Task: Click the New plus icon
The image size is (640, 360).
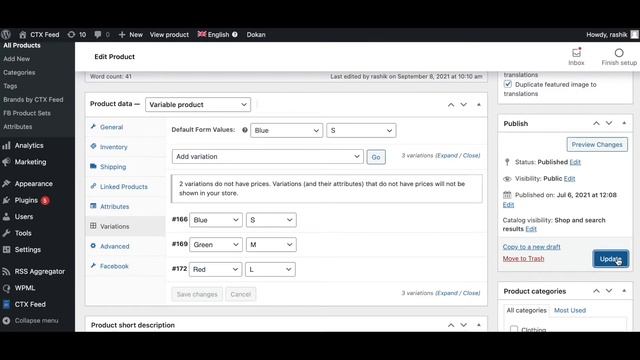Action: pos(122,35)
